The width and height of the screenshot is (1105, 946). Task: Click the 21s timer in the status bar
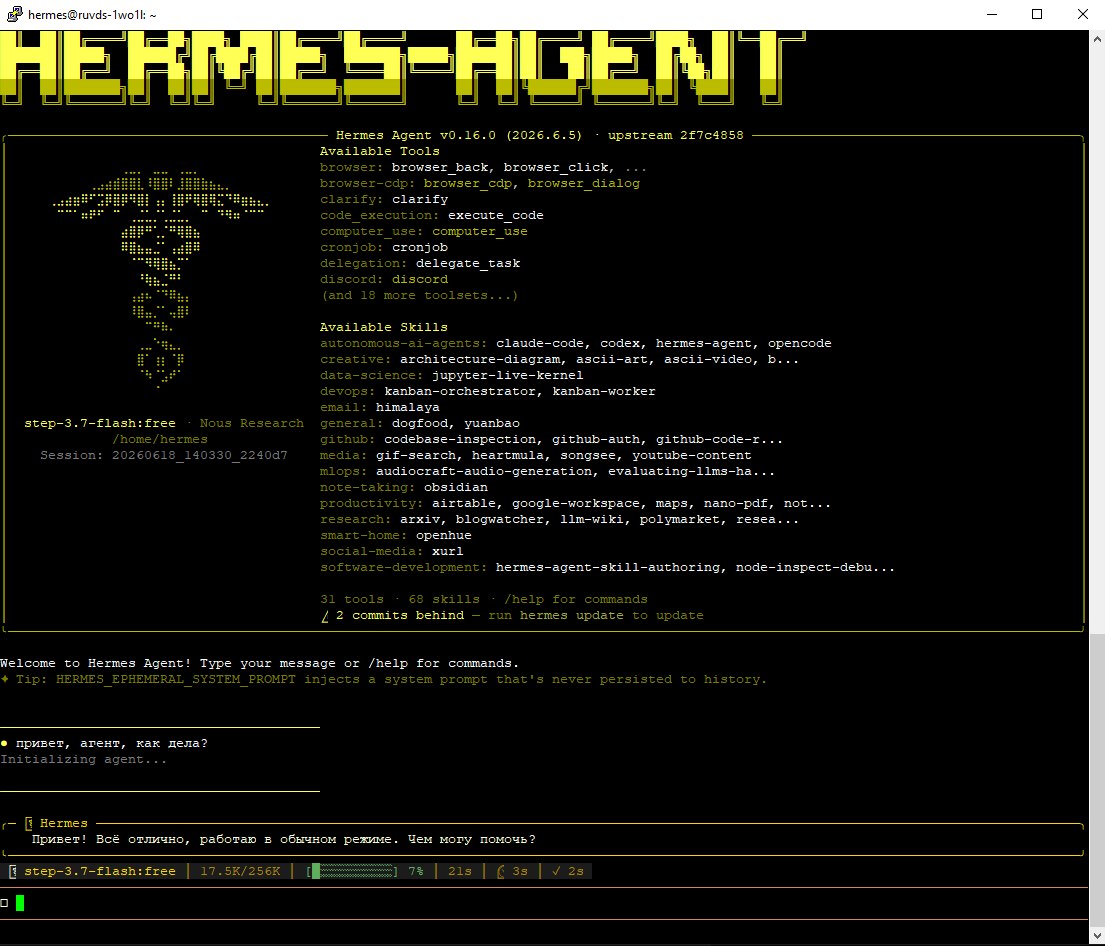(x=460, y=871)
